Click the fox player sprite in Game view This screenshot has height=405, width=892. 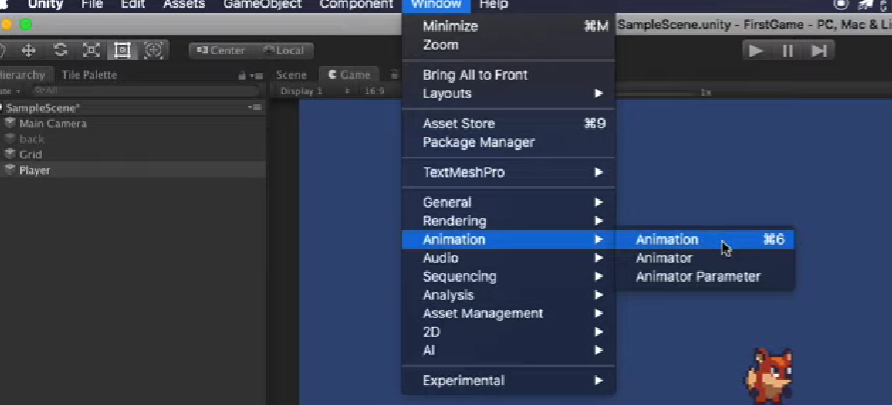769,376
